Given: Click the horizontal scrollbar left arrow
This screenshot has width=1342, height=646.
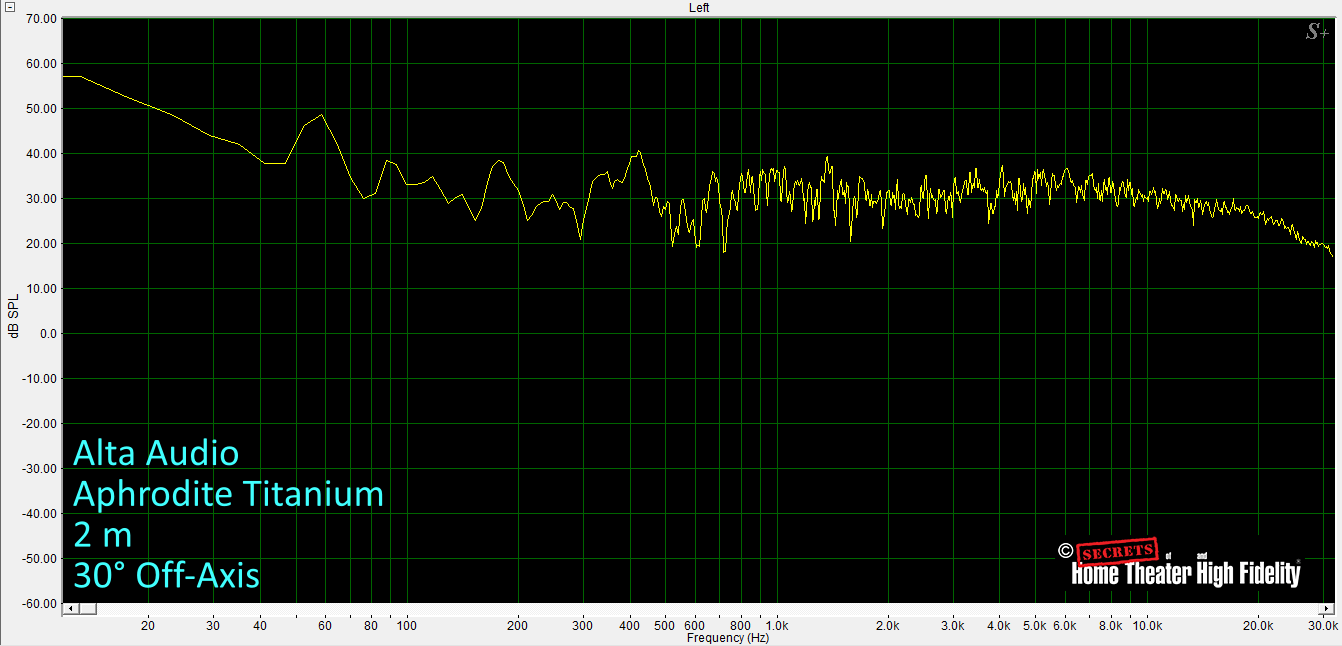Looking at the screenshot, I should click(x=70, y=608).
